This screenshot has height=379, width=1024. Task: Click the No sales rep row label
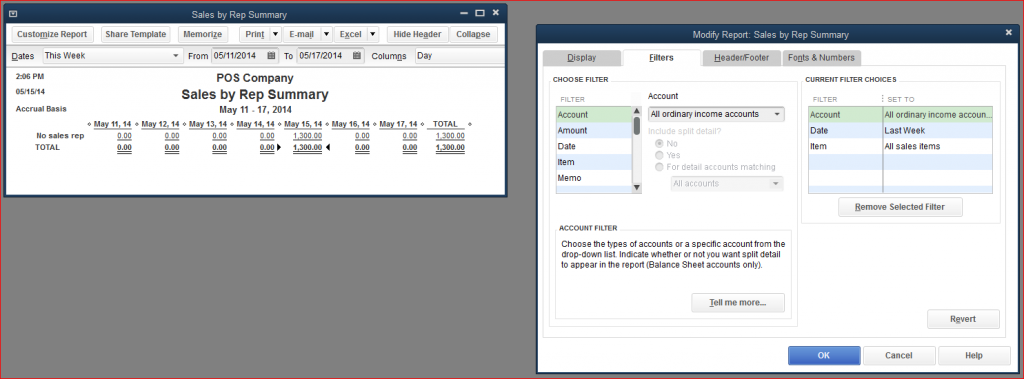[60, 136]
